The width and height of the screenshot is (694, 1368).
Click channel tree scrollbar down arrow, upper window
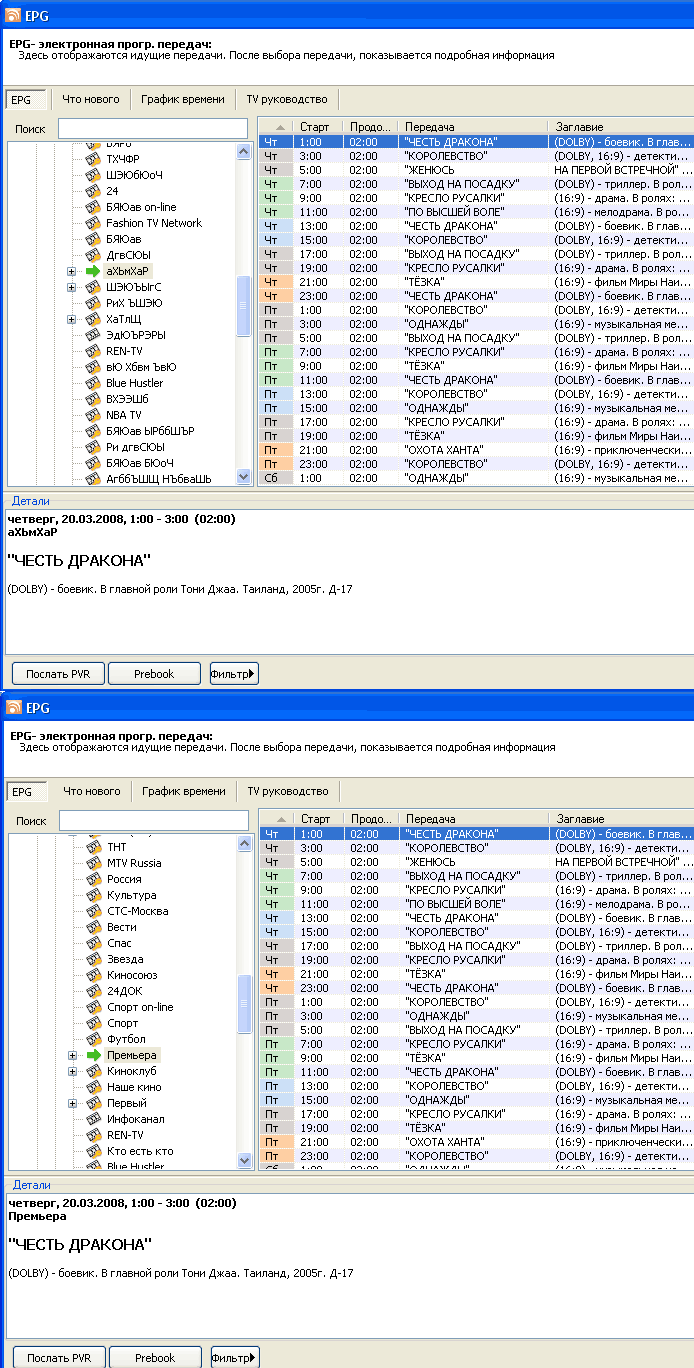[x=244, y=477]
